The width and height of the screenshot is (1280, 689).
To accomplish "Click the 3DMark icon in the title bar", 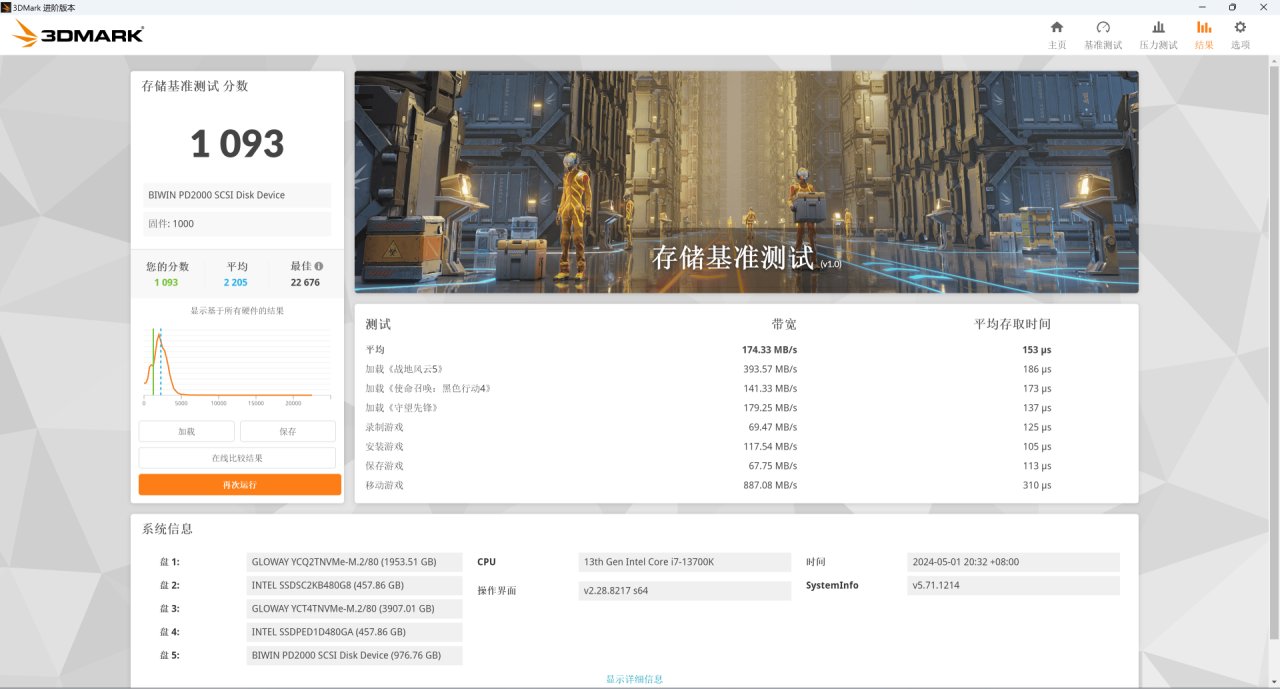I will (x=8, y=7).
